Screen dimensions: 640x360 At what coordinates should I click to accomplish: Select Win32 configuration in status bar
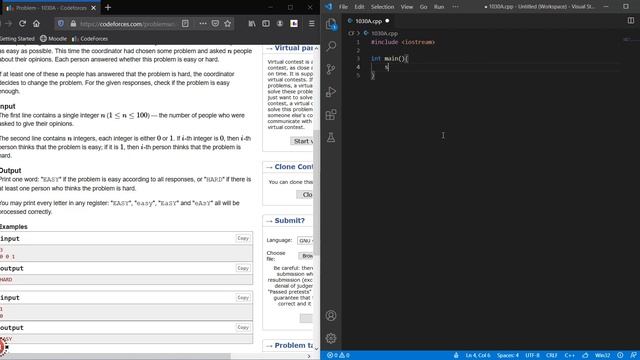602,355
